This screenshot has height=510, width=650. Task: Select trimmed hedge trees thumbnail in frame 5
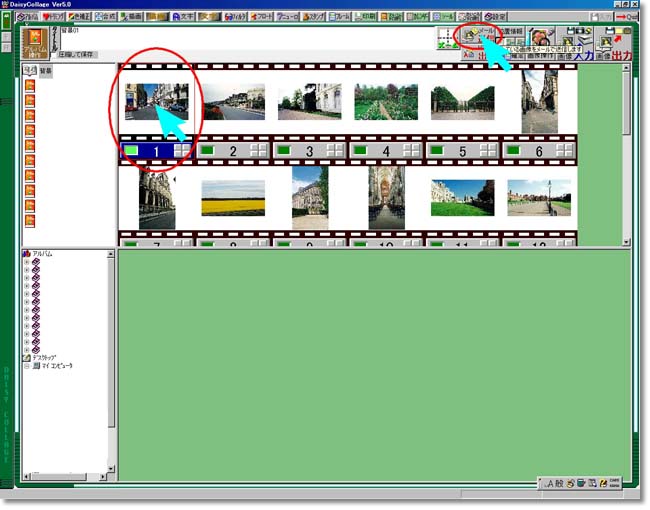pyautogui.click(x=463, y=102)
